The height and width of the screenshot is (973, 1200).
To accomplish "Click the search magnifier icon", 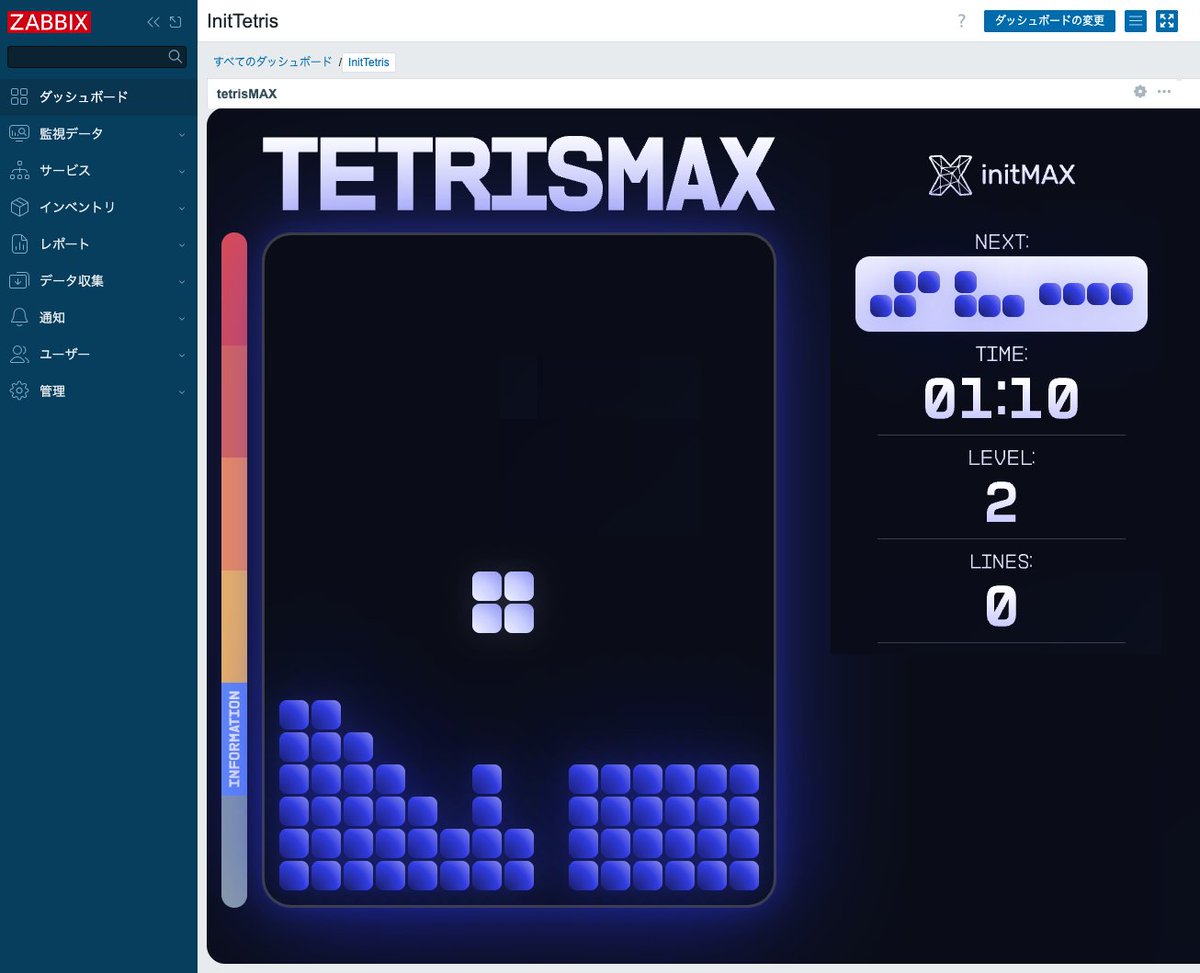I will (175, 56).
